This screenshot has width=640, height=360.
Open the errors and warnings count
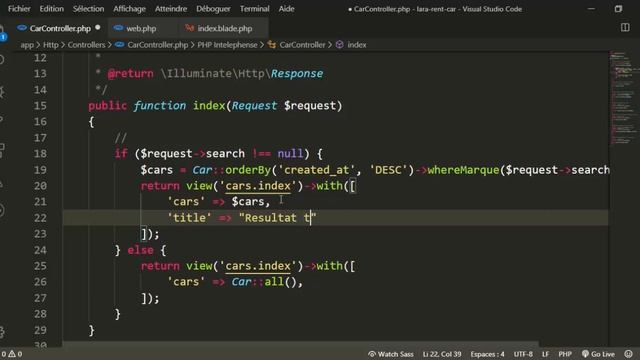pos(12,354)
